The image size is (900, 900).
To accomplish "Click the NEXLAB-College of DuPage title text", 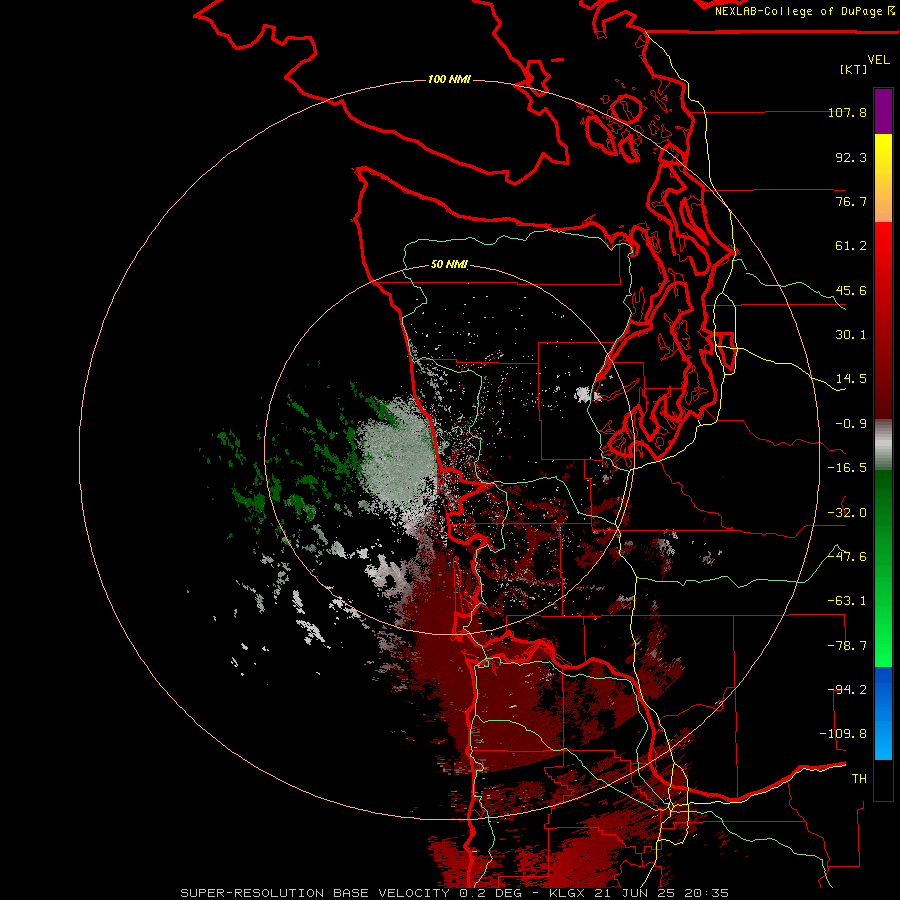I will click(x=804, y=11).
